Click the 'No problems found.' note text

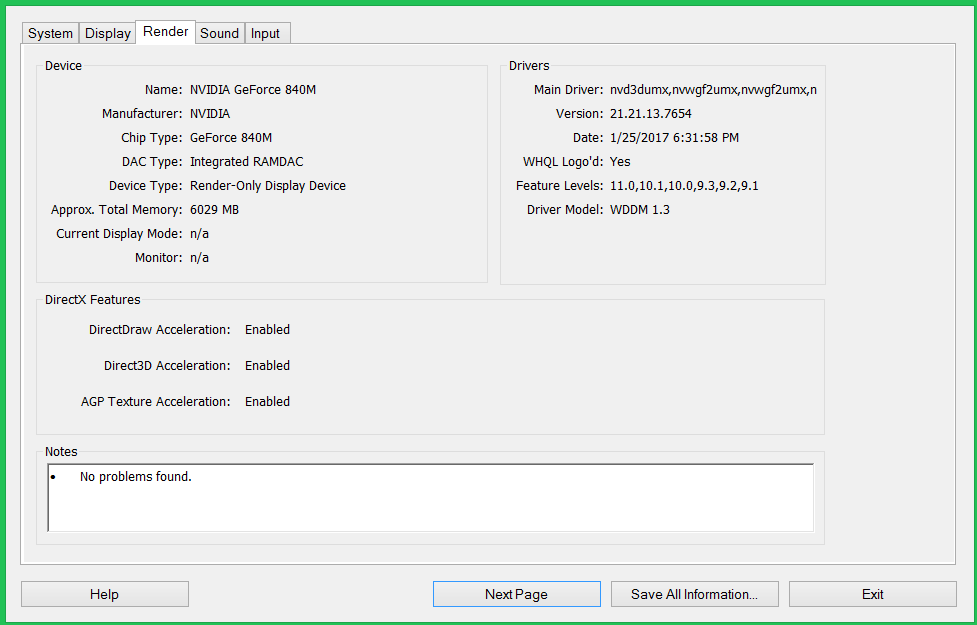(x=135, y=477)
